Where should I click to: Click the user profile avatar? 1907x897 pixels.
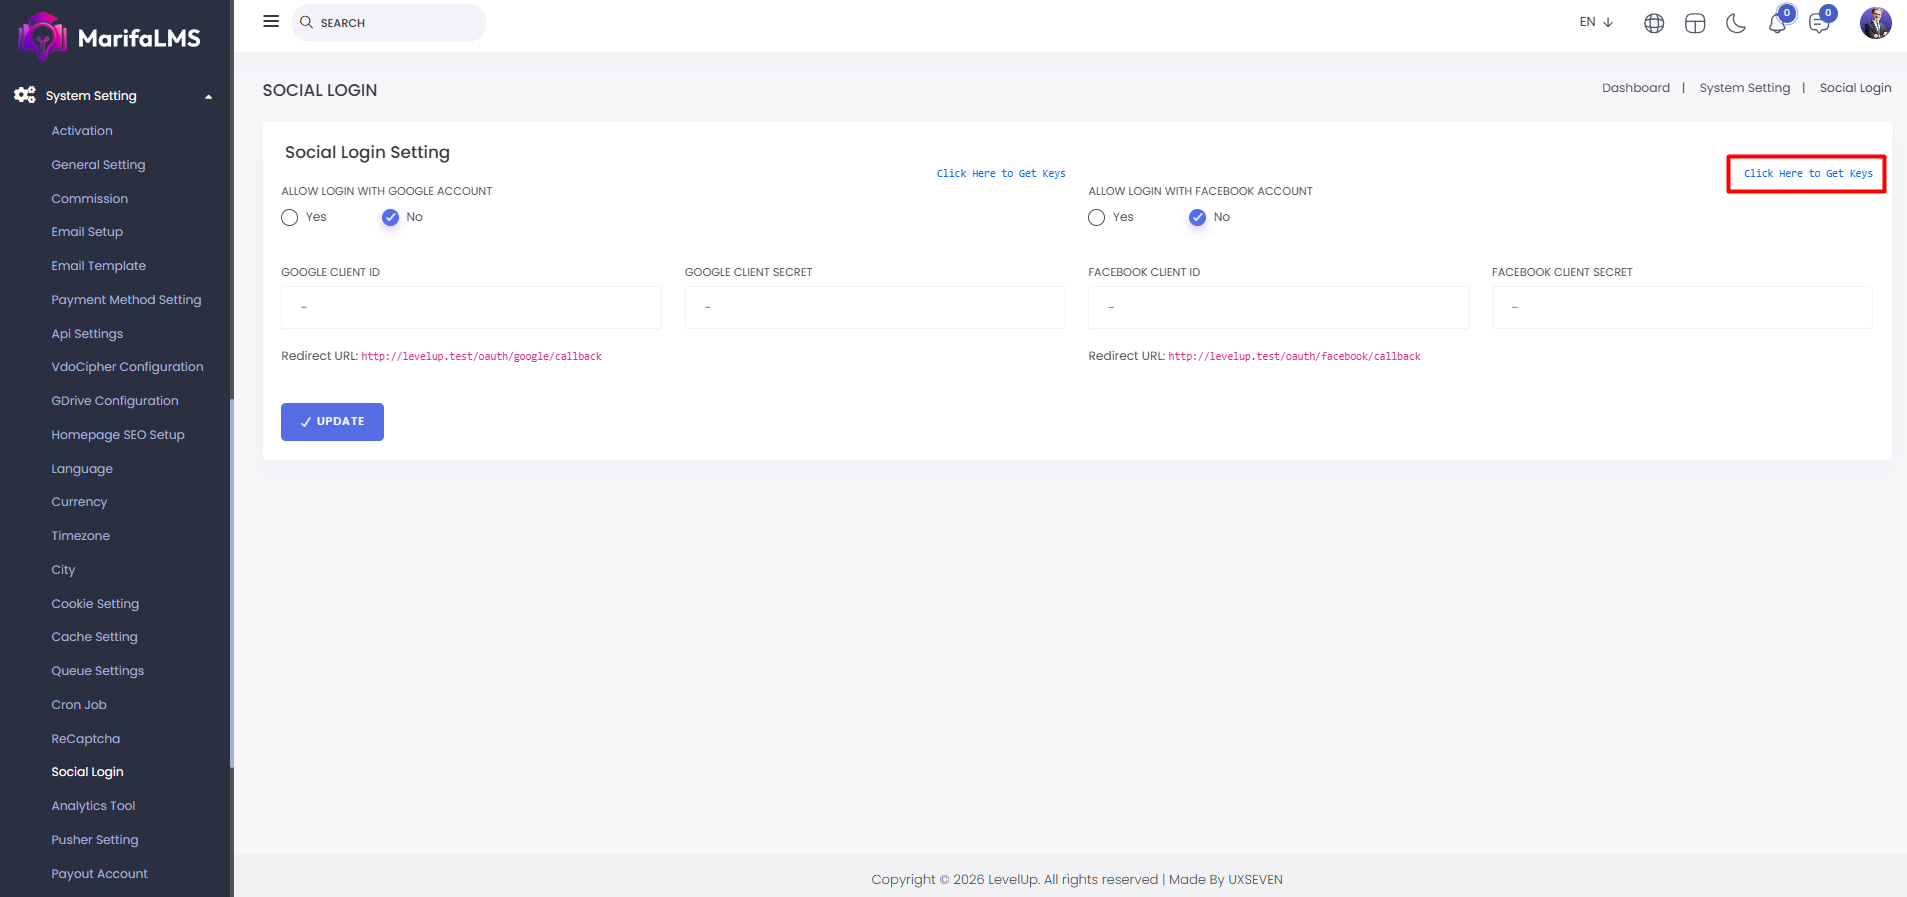tap(1875, 22)
